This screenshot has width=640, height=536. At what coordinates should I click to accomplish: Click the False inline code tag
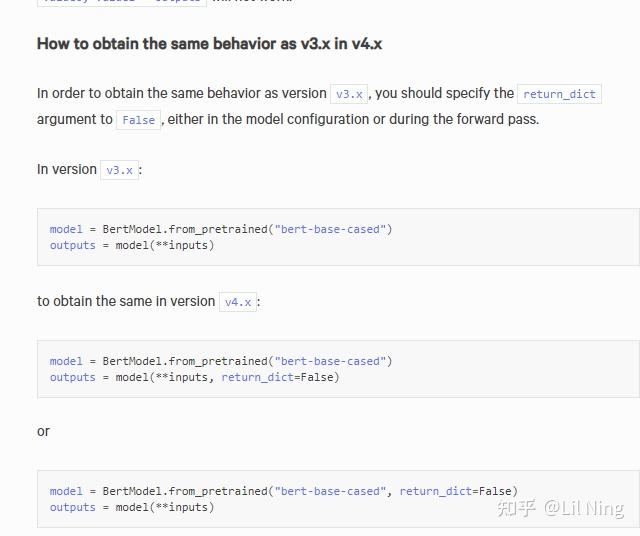(138, 120)
